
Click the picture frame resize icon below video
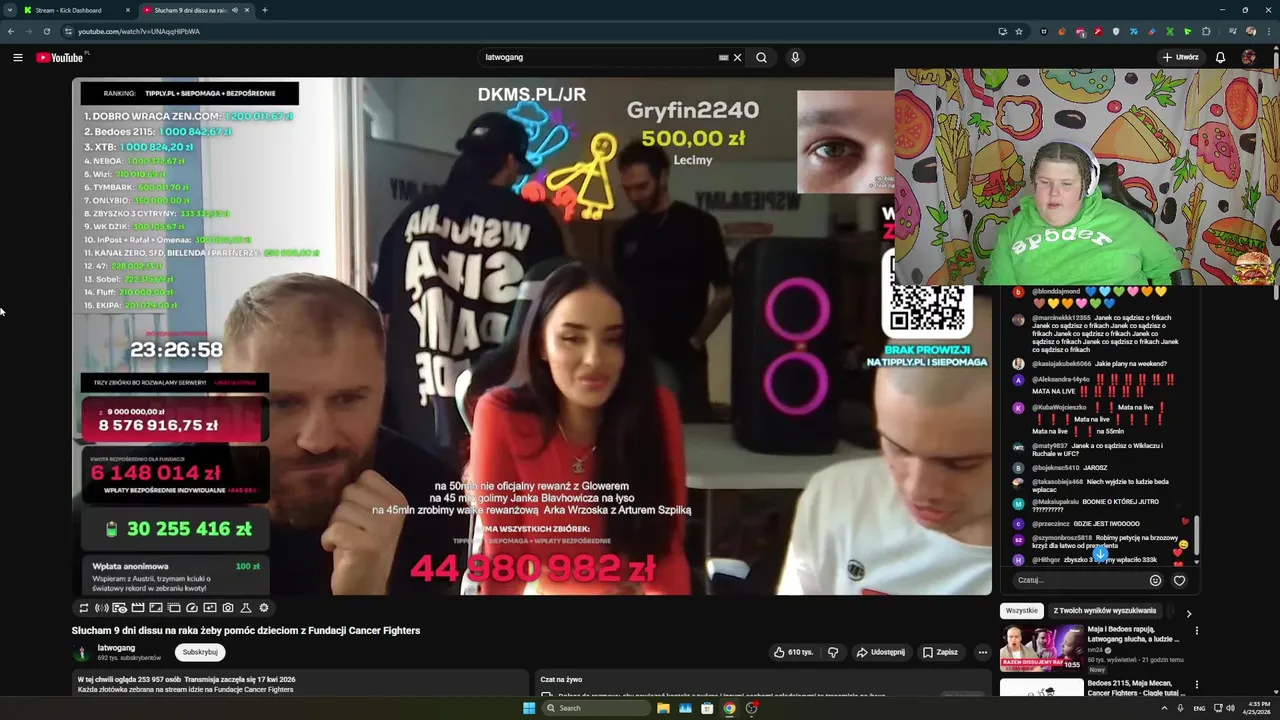click(156, 608)
